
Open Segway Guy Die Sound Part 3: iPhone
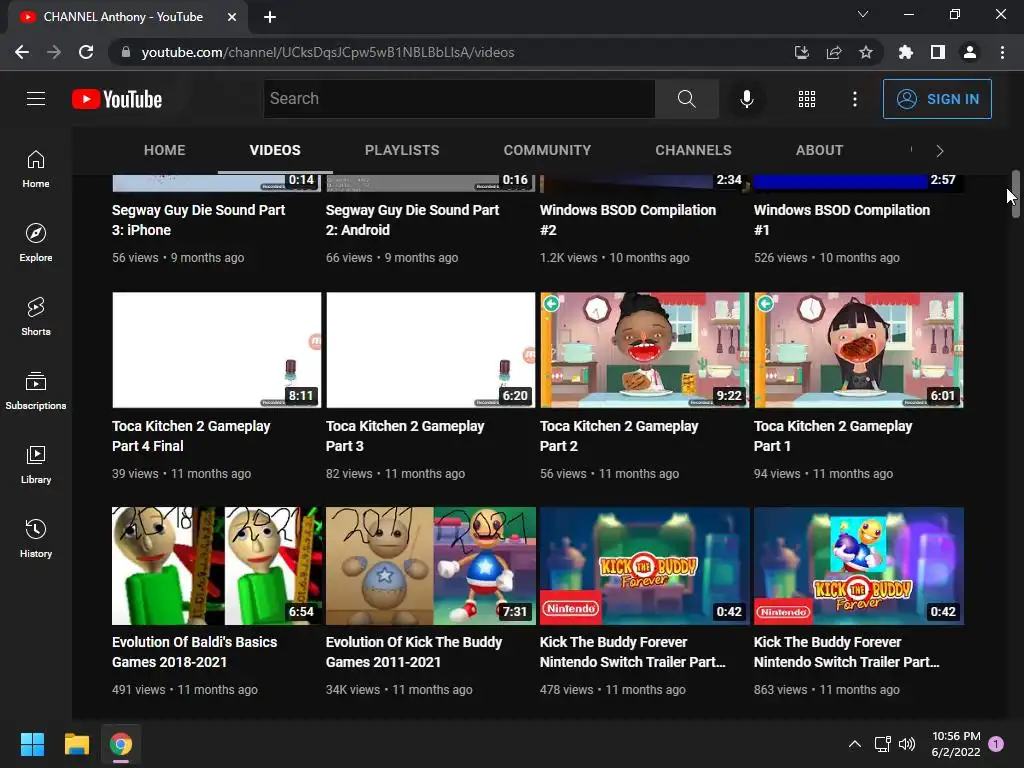pyautogui.click(x=199, y=220)
